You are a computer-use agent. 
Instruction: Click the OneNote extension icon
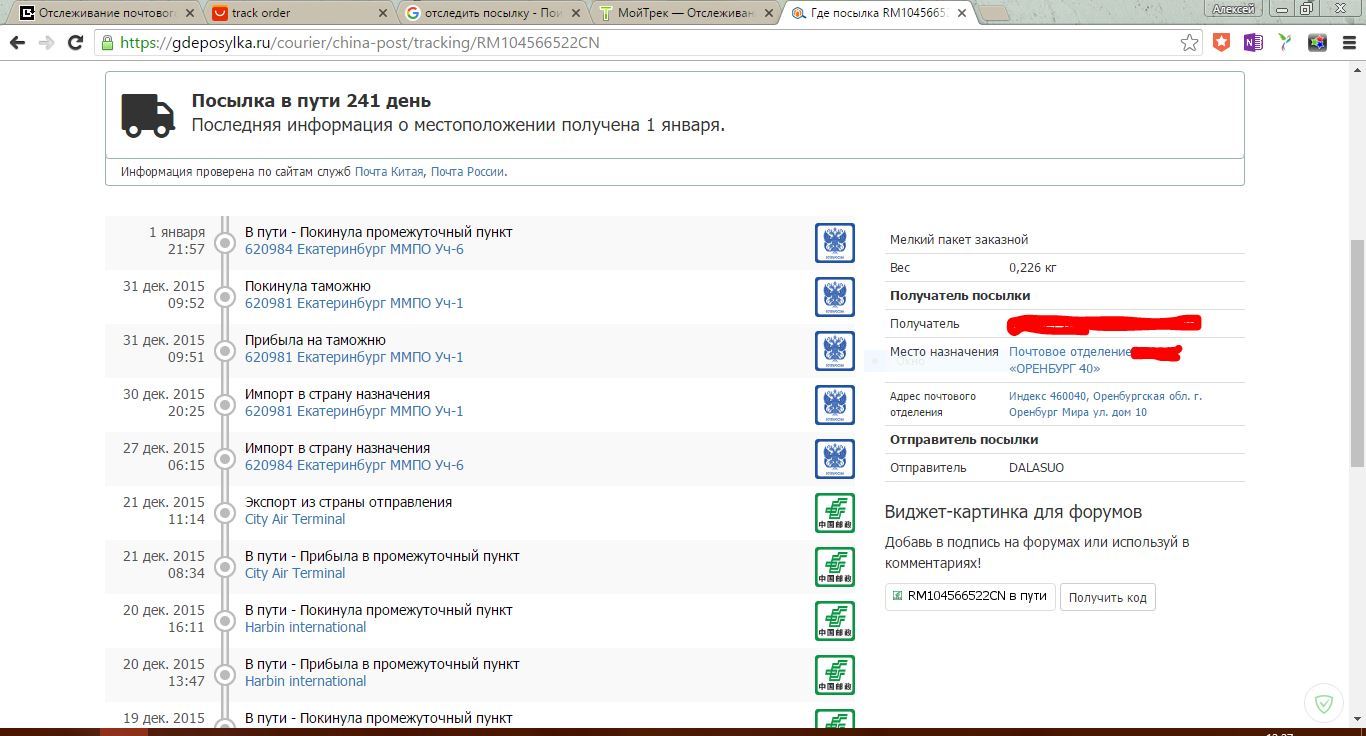point(1253,43)
